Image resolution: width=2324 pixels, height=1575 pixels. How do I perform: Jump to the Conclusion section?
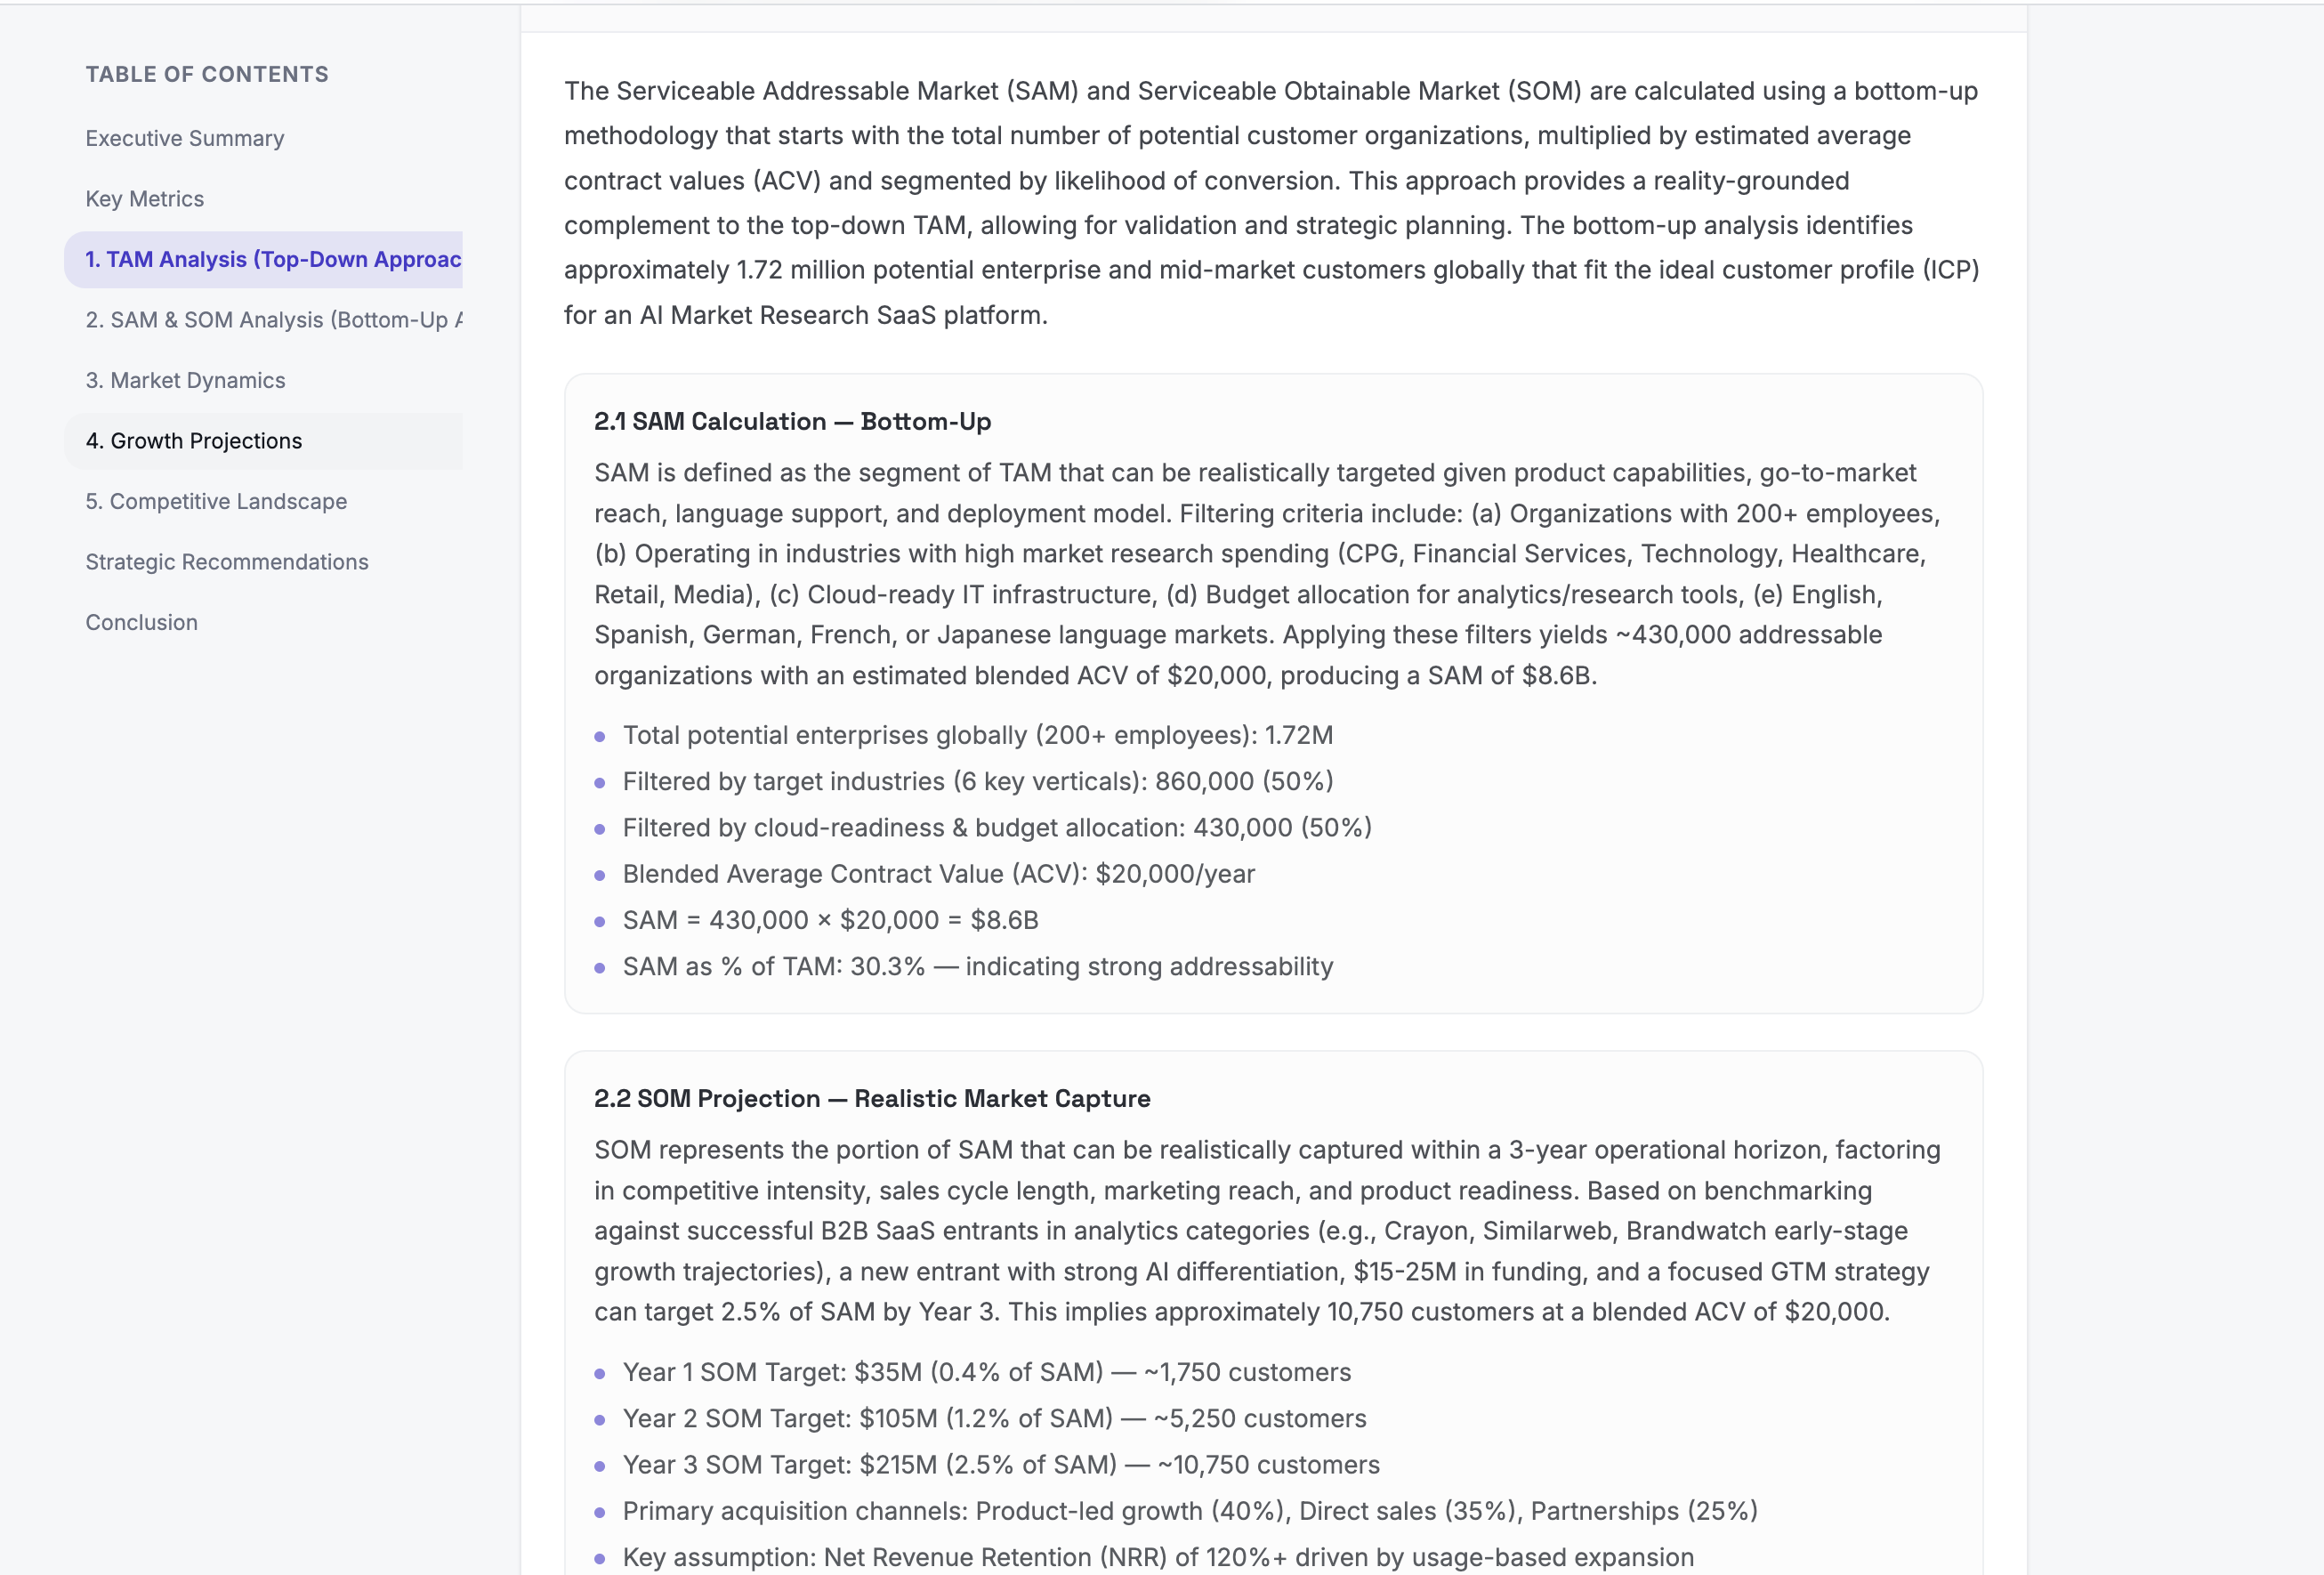[x=141, y=622]
